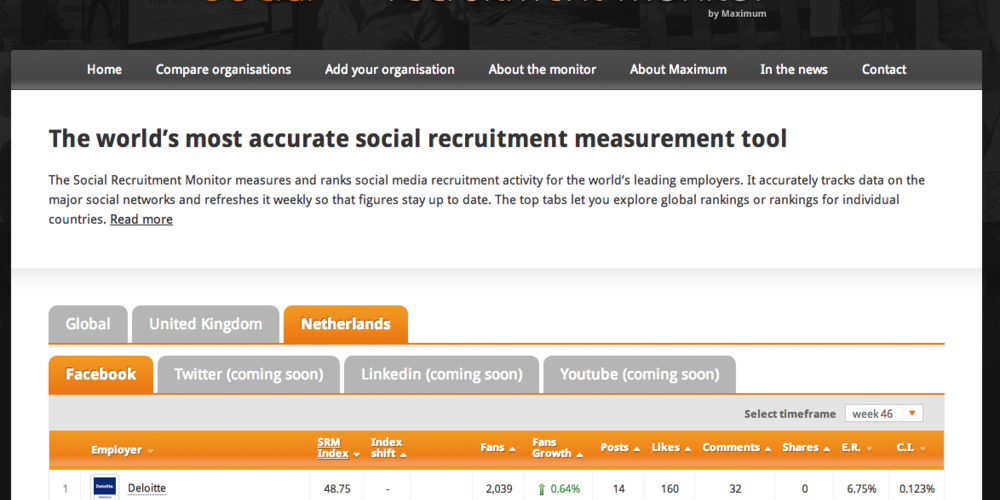The height and width of the screenshot is (500, 1000).
Task: Sort table by C.I. column
Action: pos(911,448)
